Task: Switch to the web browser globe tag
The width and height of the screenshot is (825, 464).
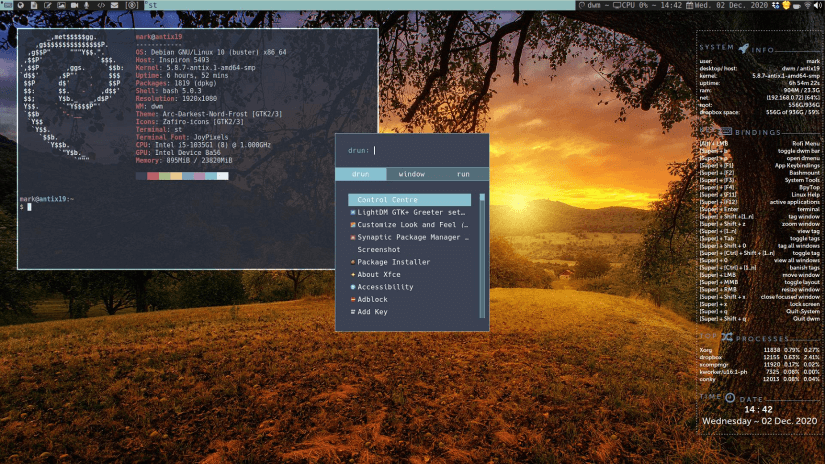Action: (x=21, y=5)
